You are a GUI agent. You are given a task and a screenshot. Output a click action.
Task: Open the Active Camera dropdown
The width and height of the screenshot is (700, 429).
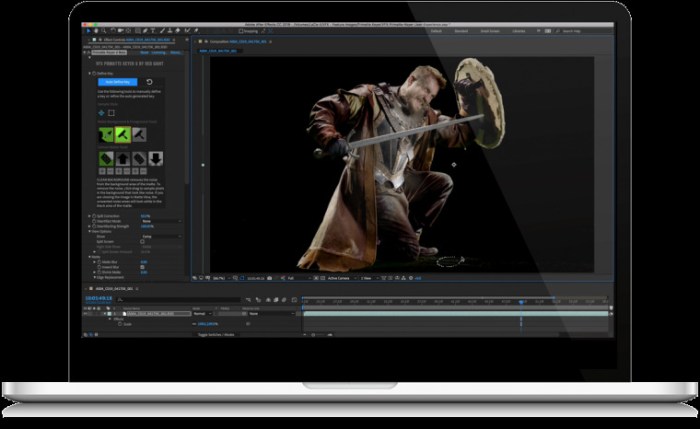[338, 278]
